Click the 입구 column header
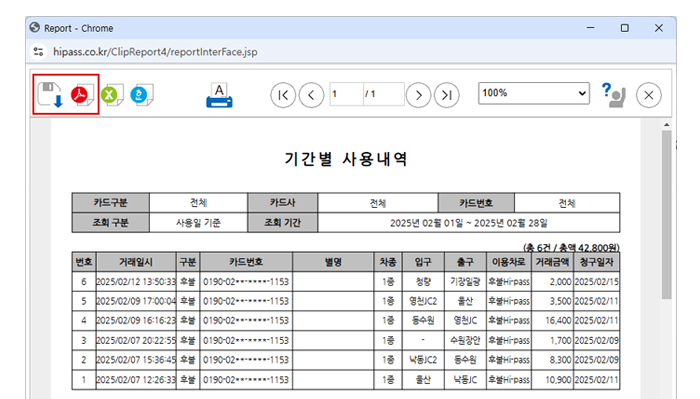This screenshot has width=700, height=399. [423, 262]
